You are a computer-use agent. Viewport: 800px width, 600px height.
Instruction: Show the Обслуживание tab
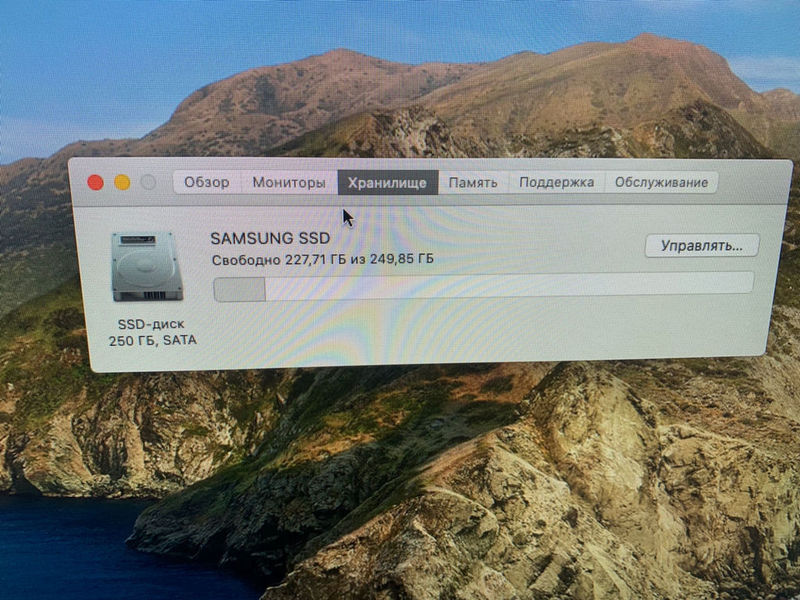(661, 182)
